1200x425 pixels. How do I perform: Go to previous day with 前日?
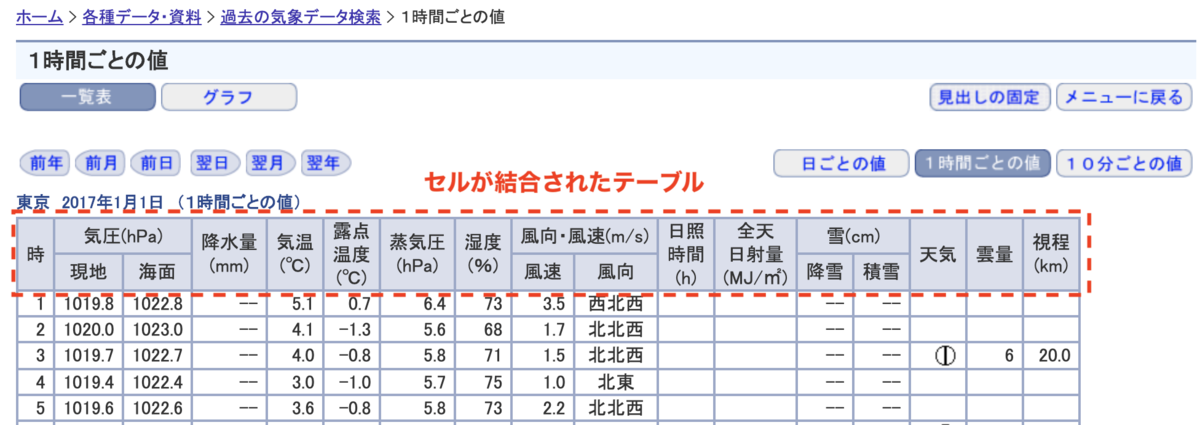pos(156,163)
